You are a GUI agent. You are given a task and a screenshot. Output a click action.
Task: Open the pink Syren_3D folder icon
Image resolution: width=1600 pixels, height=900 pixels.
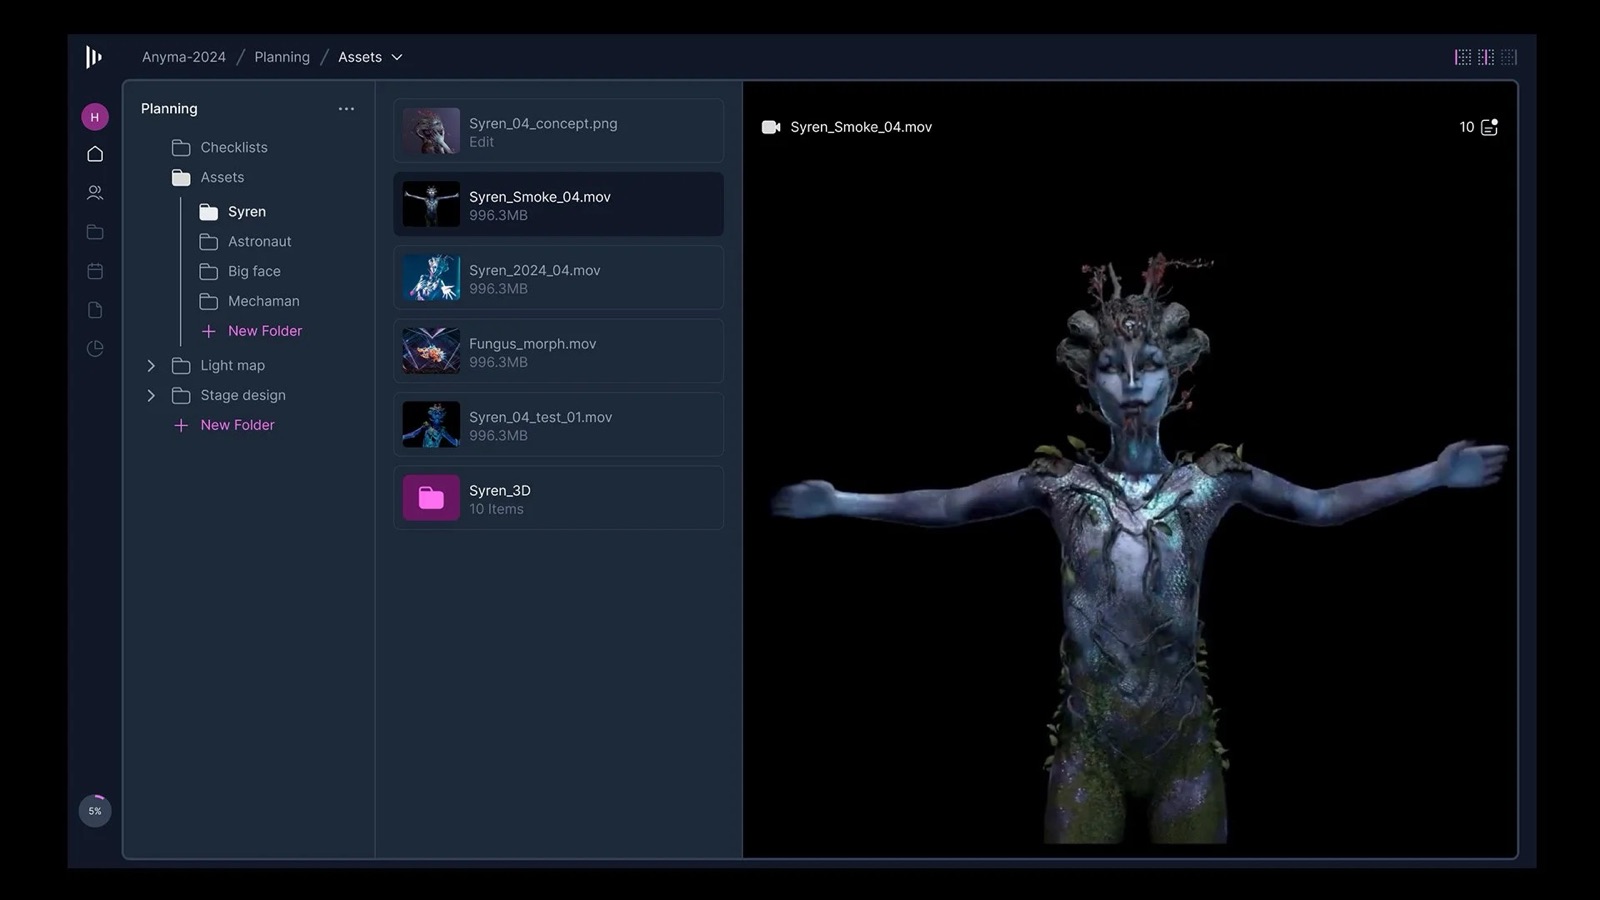click(x=431, y=498)
